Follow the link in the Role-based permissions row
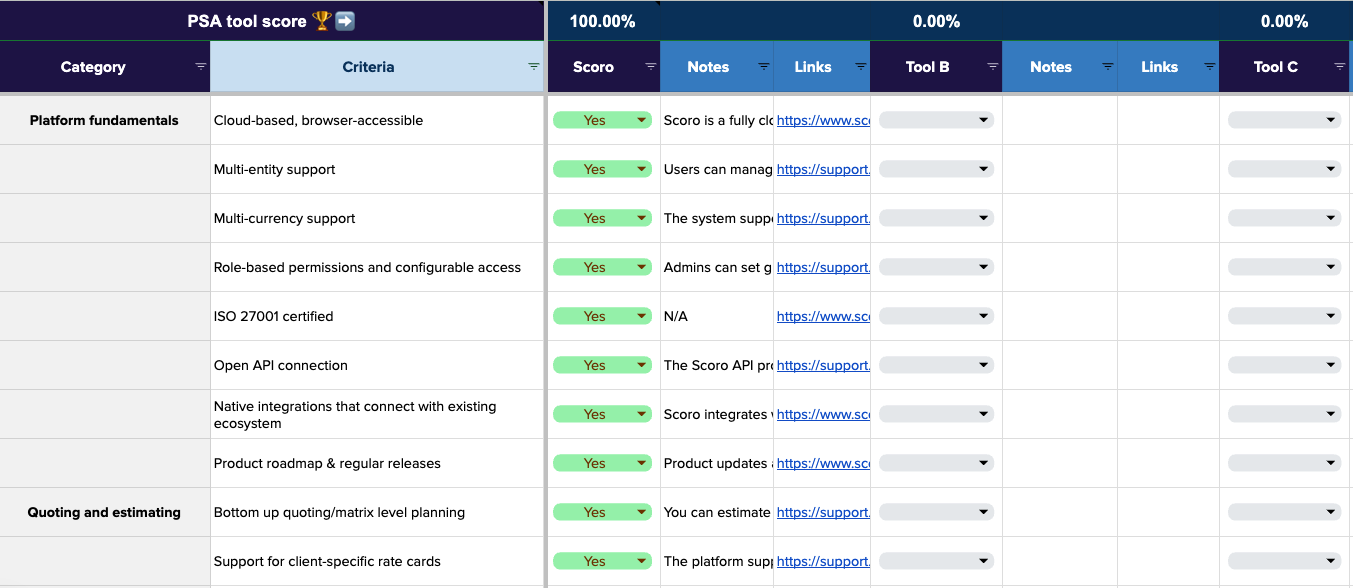The image size is (1353, 588). (x=823, y=267)
